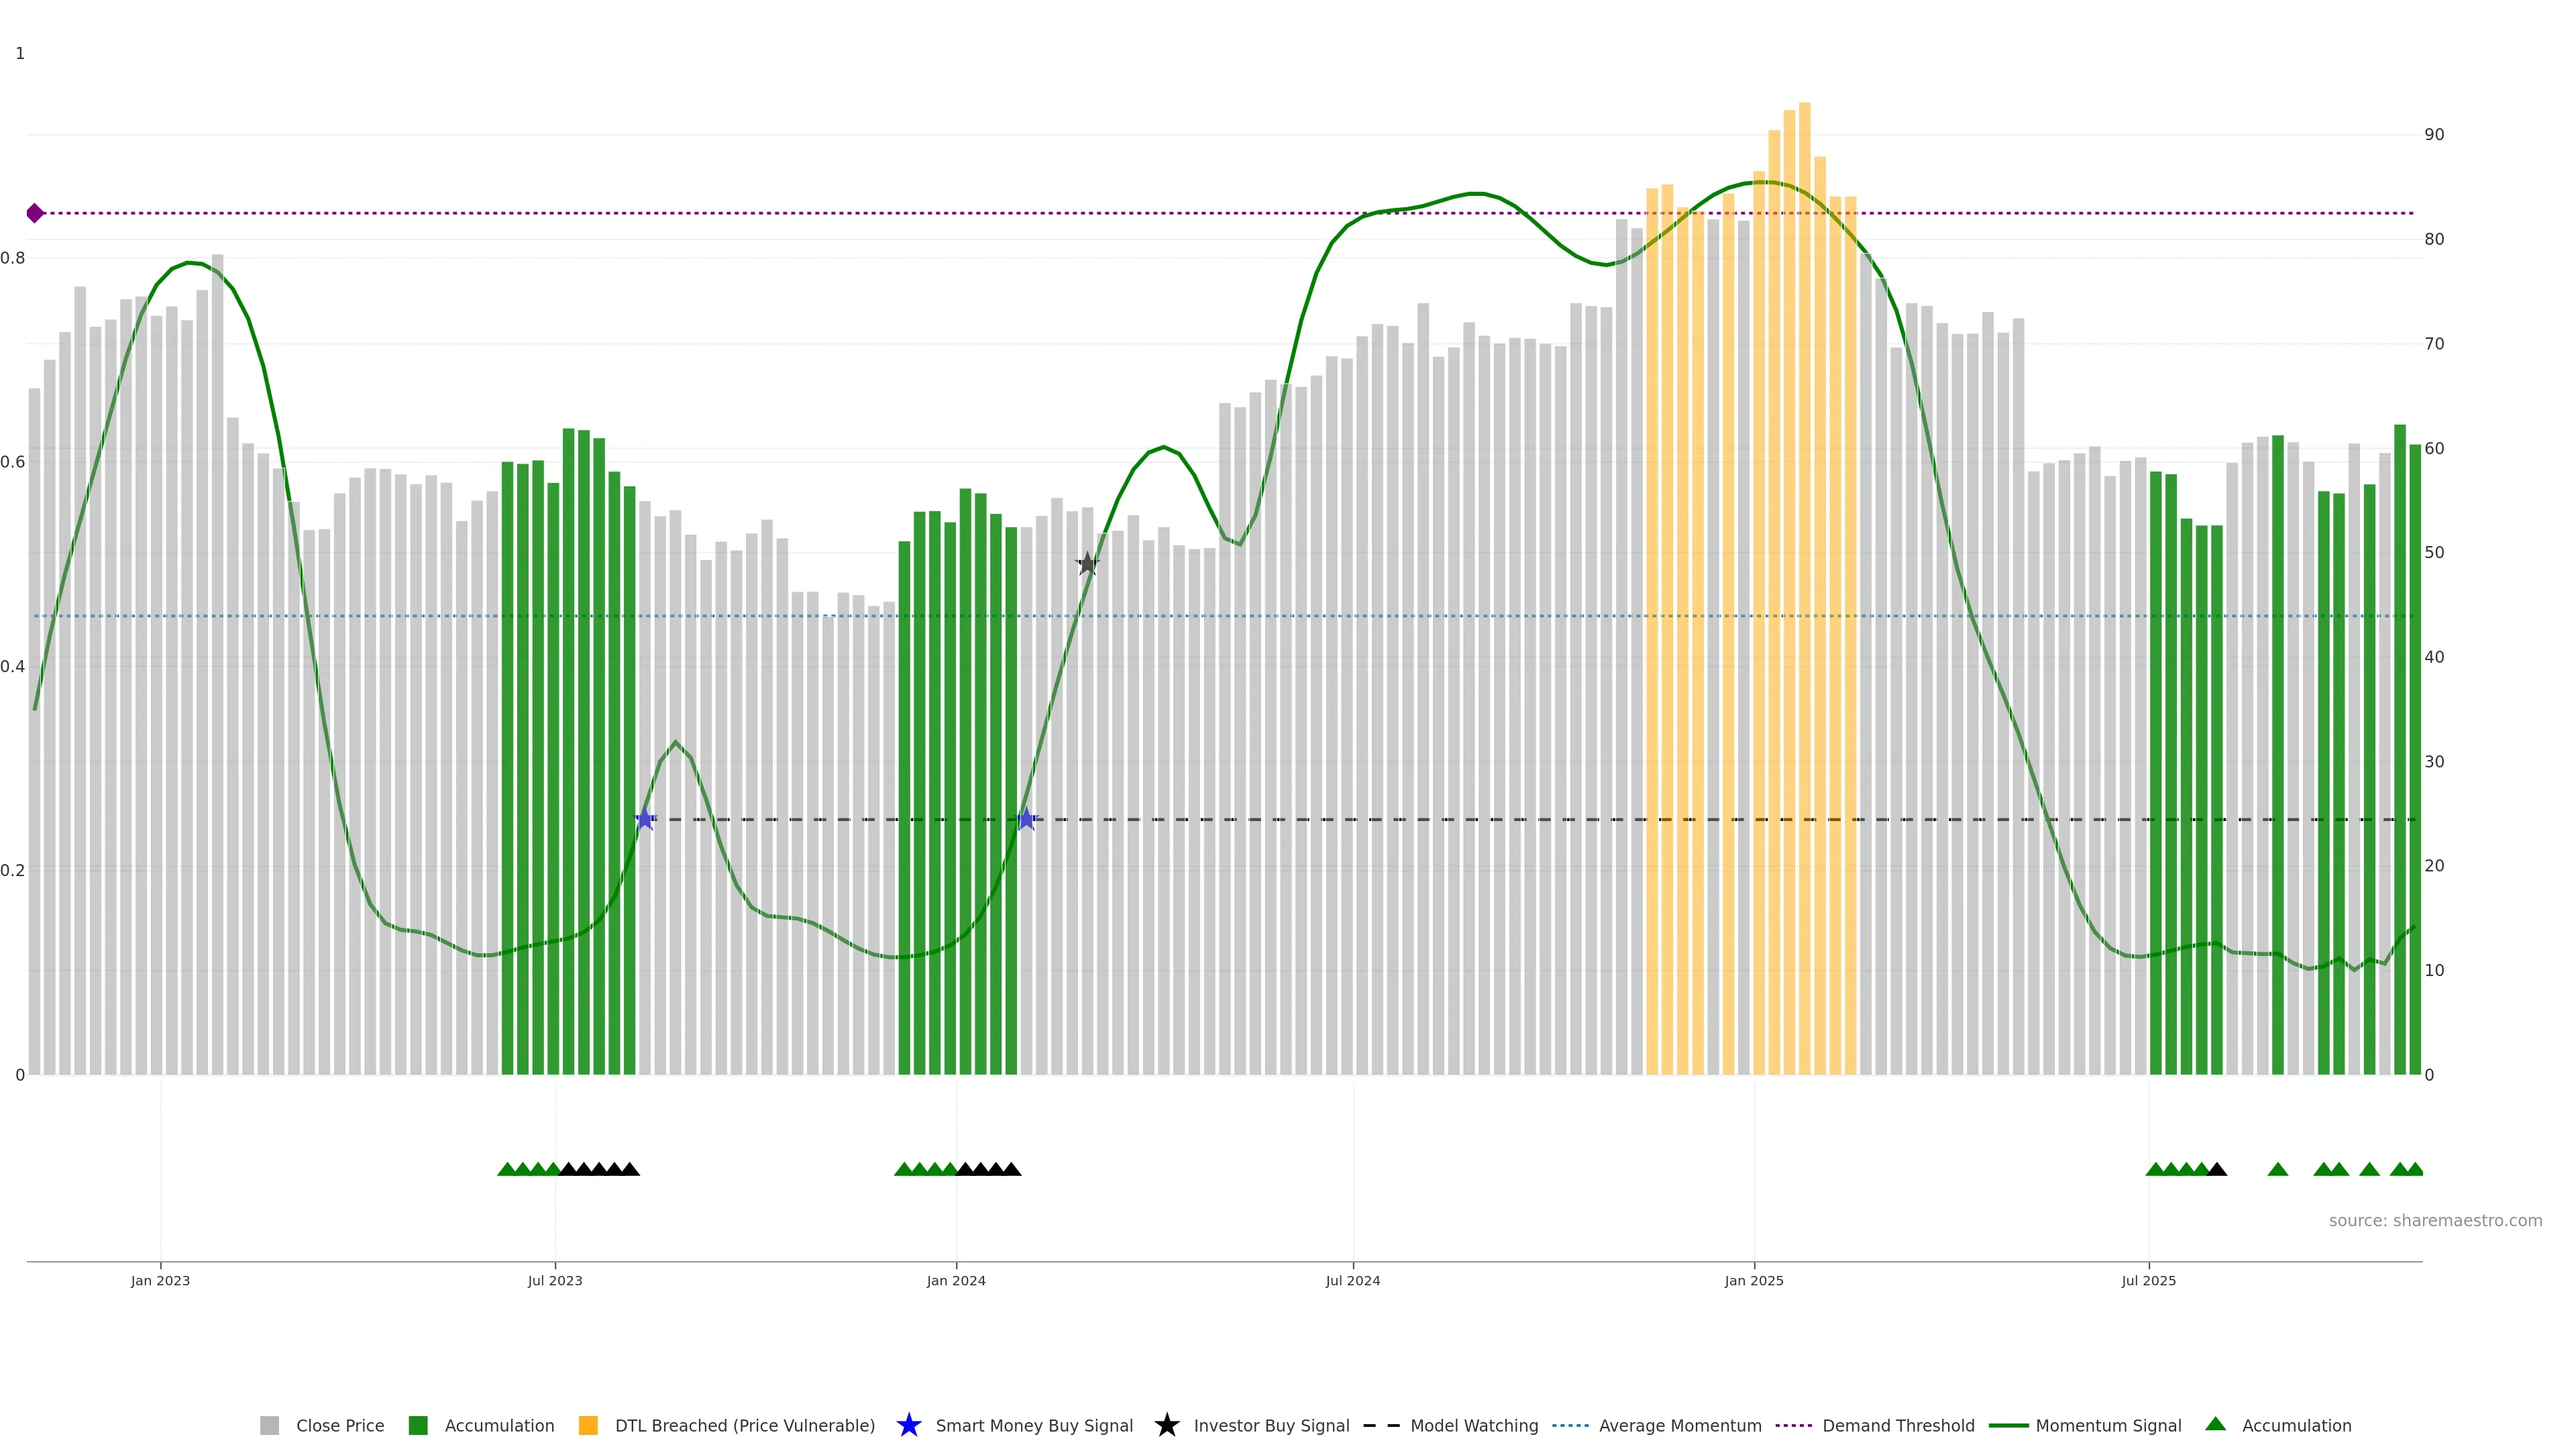Click the Jan 2024 x-axis label
The height and width of the screenshot is (1449, 2576).
[x=956, y=1281]
